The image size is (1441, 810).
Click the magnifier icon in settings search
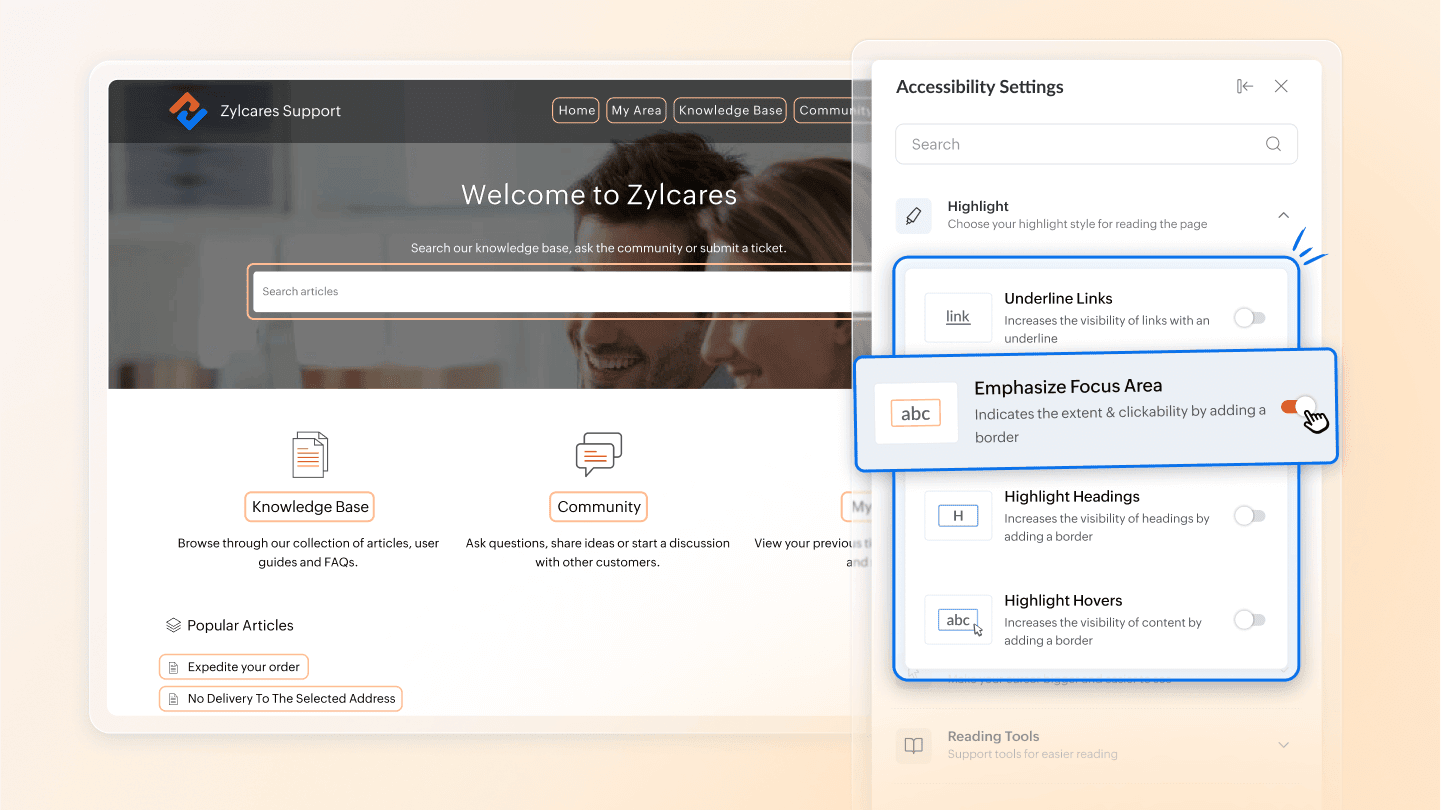1273,144
